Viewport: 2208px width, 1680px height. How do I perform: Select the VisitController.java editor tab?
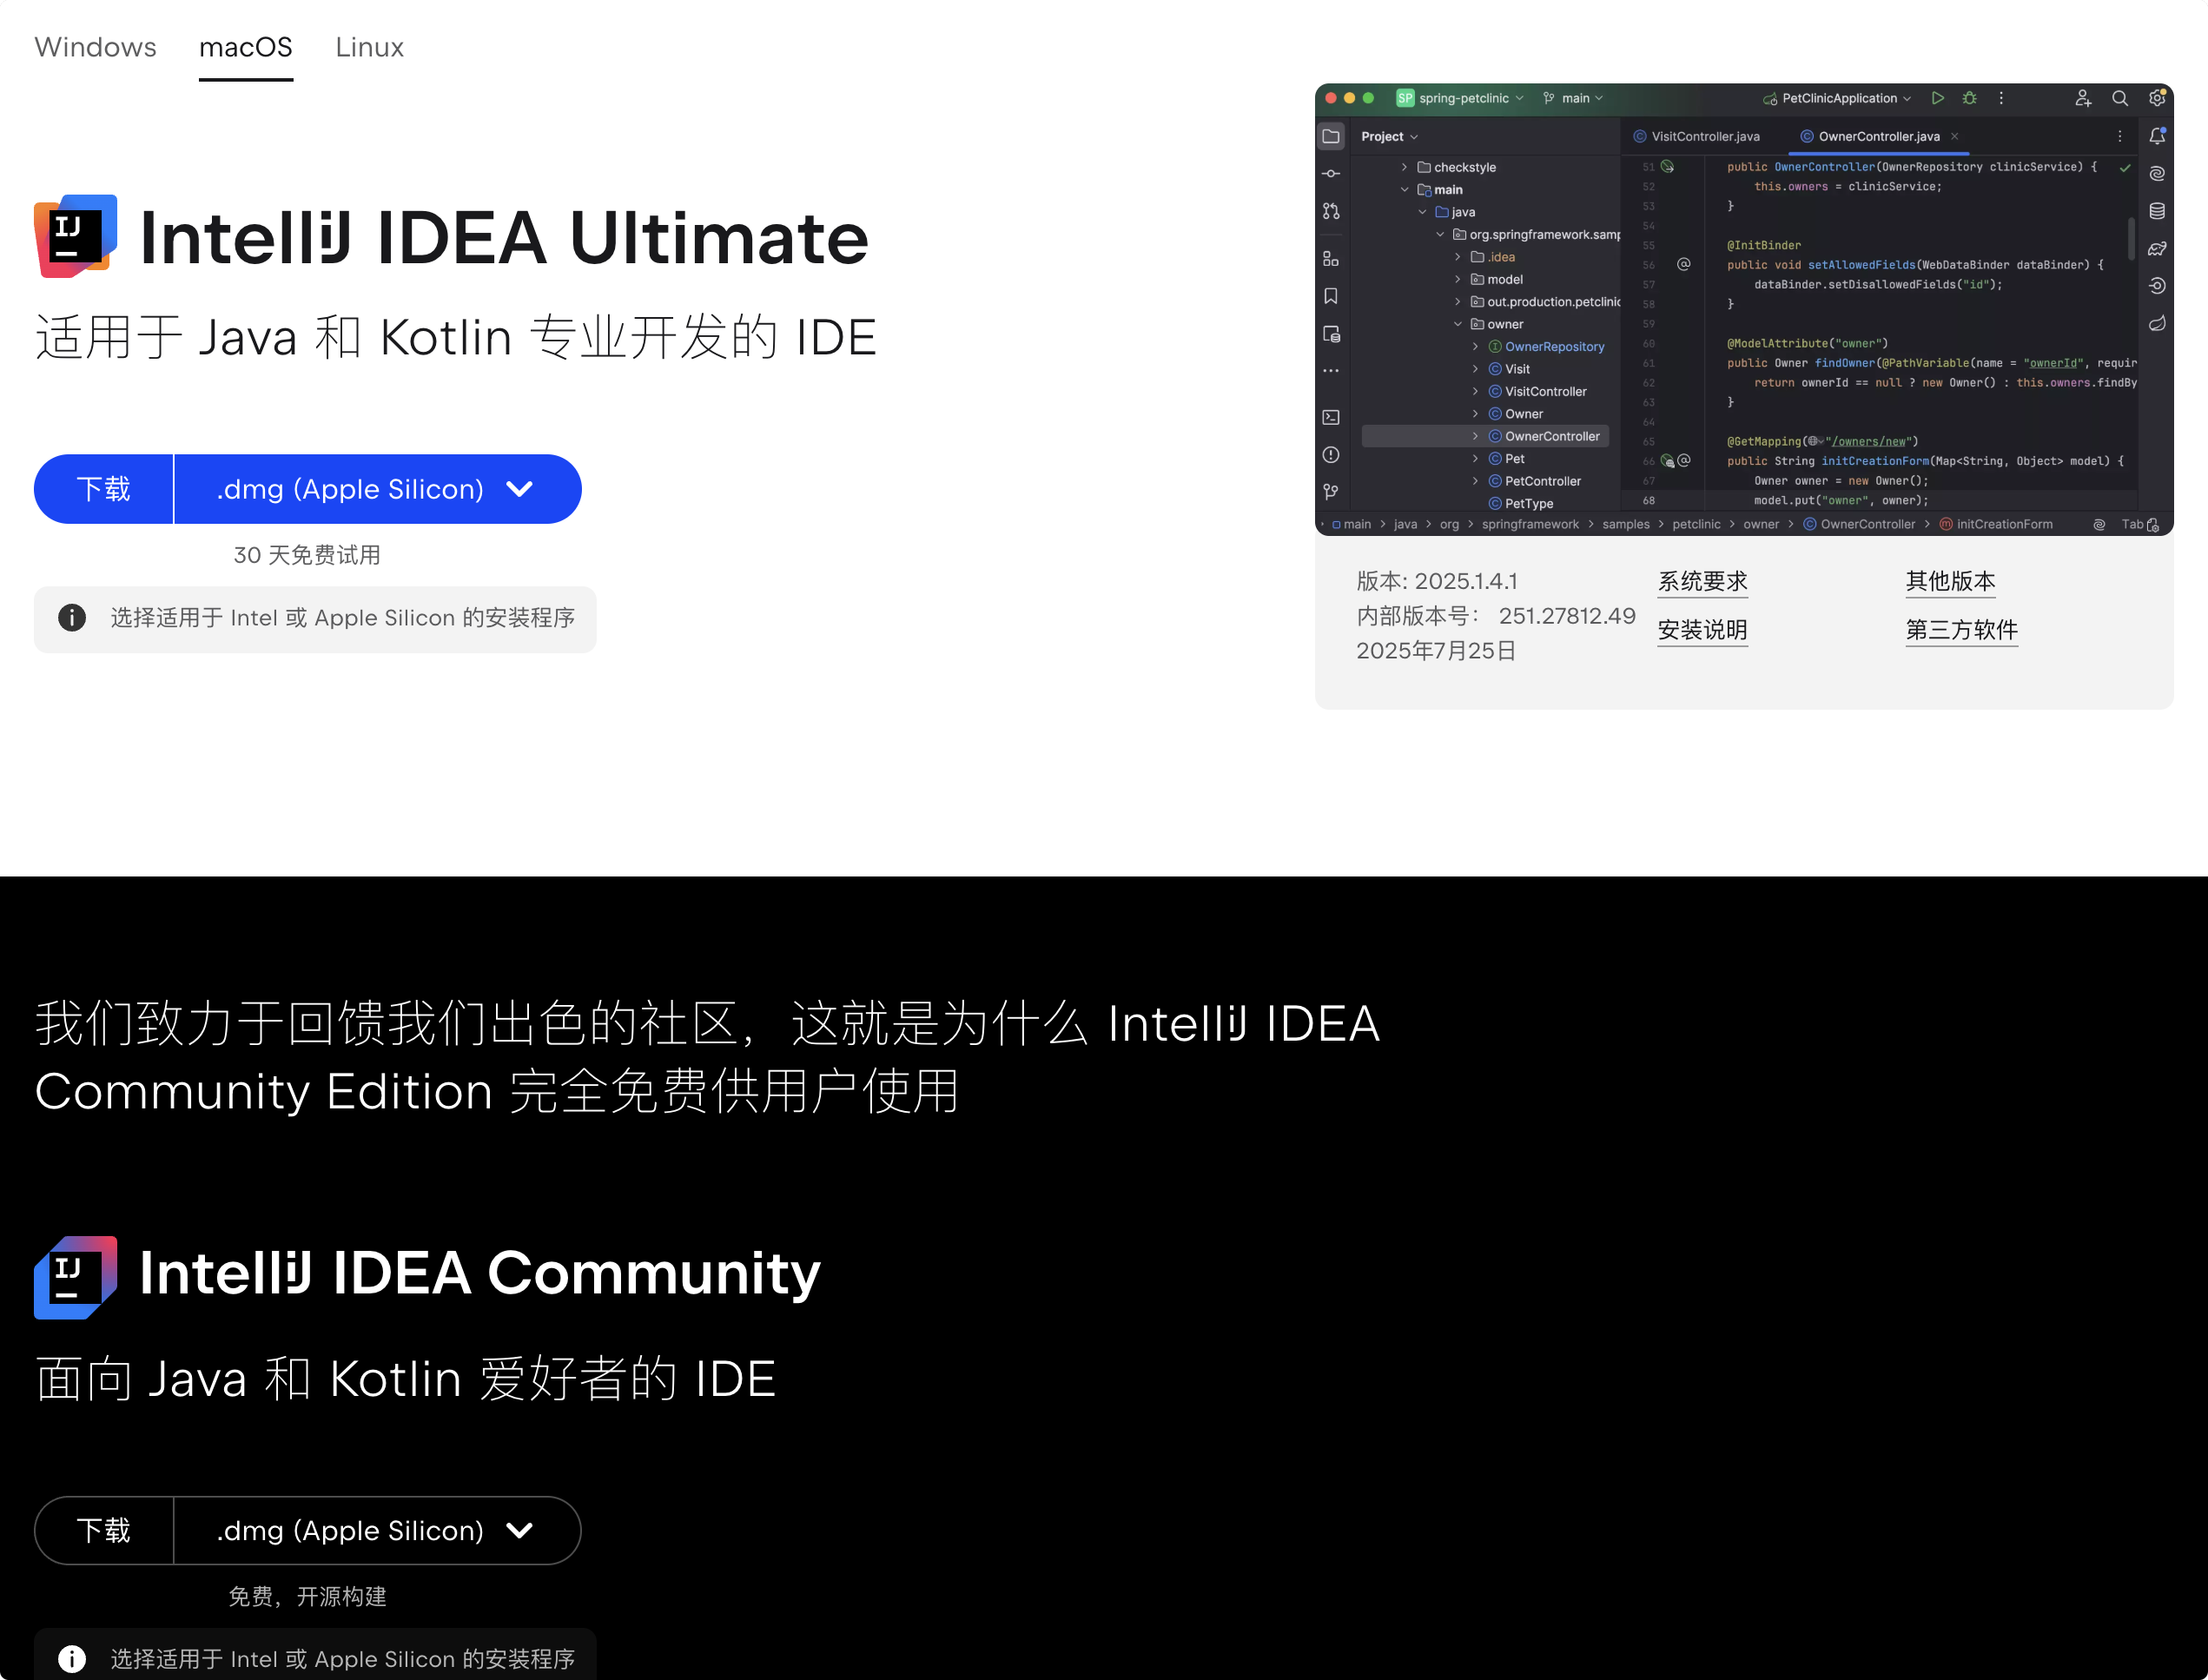1704,136
